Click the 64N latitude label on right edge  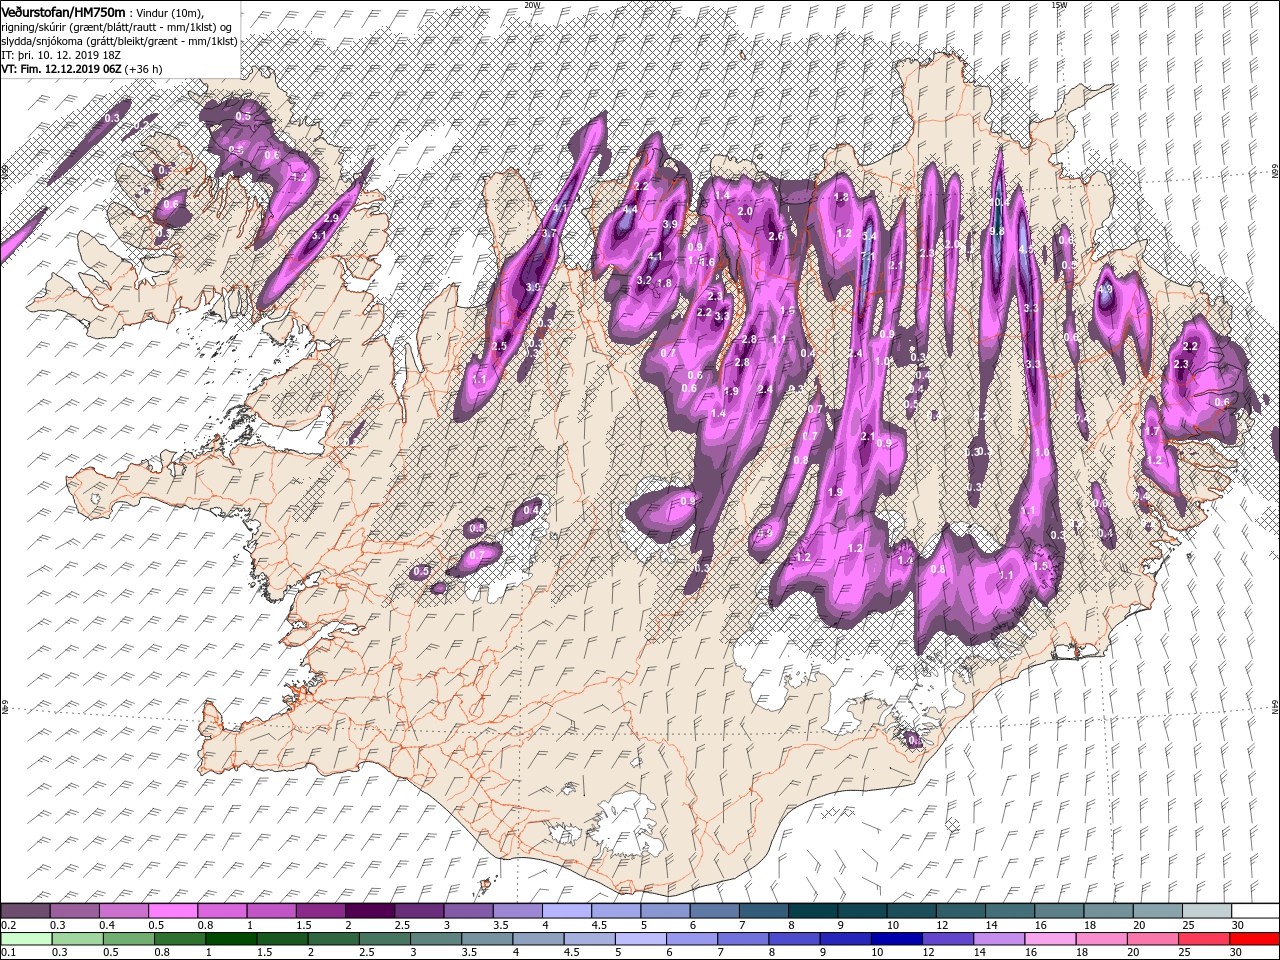point(1274,707)
